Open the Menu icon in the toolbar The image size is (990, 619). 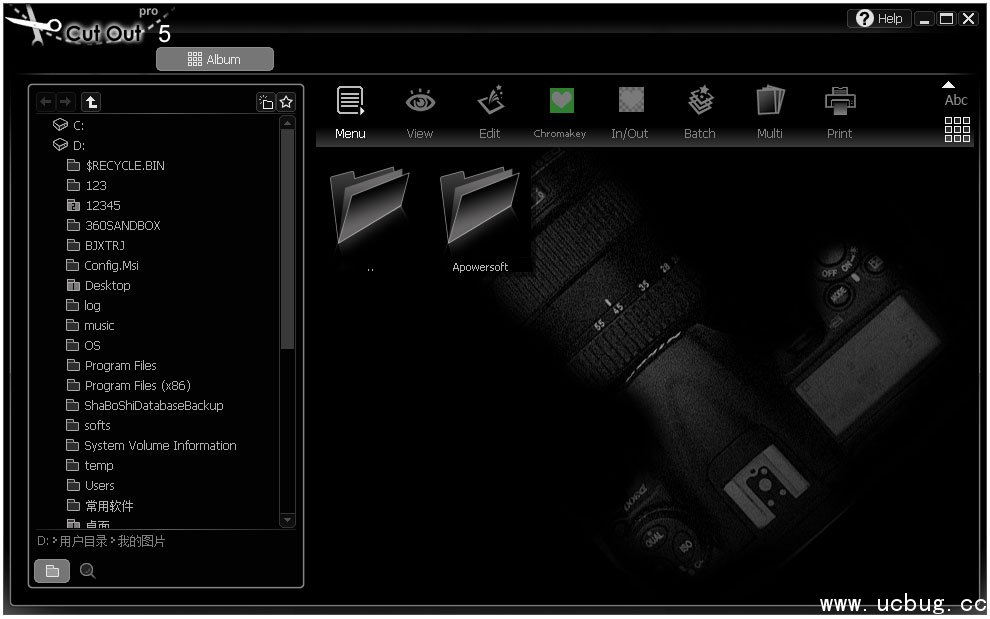350,102
